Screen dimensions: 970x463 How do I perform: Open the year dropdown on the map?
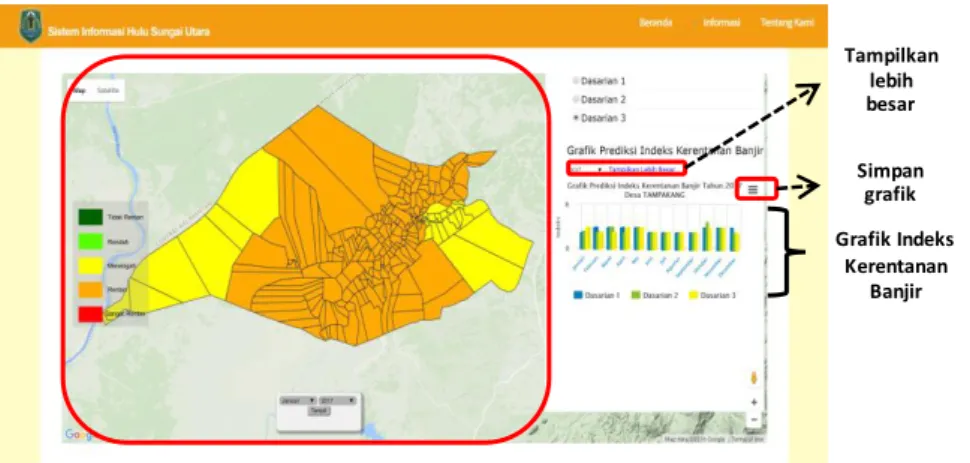[338, 400]
